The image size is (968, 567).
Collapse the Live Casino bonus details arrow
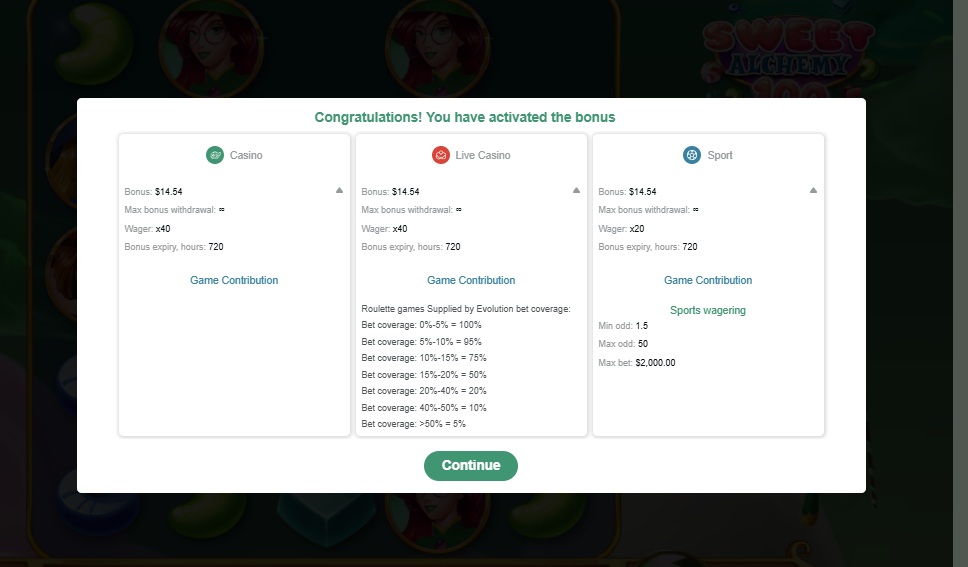pyautogui.click(x=576, y=190)
